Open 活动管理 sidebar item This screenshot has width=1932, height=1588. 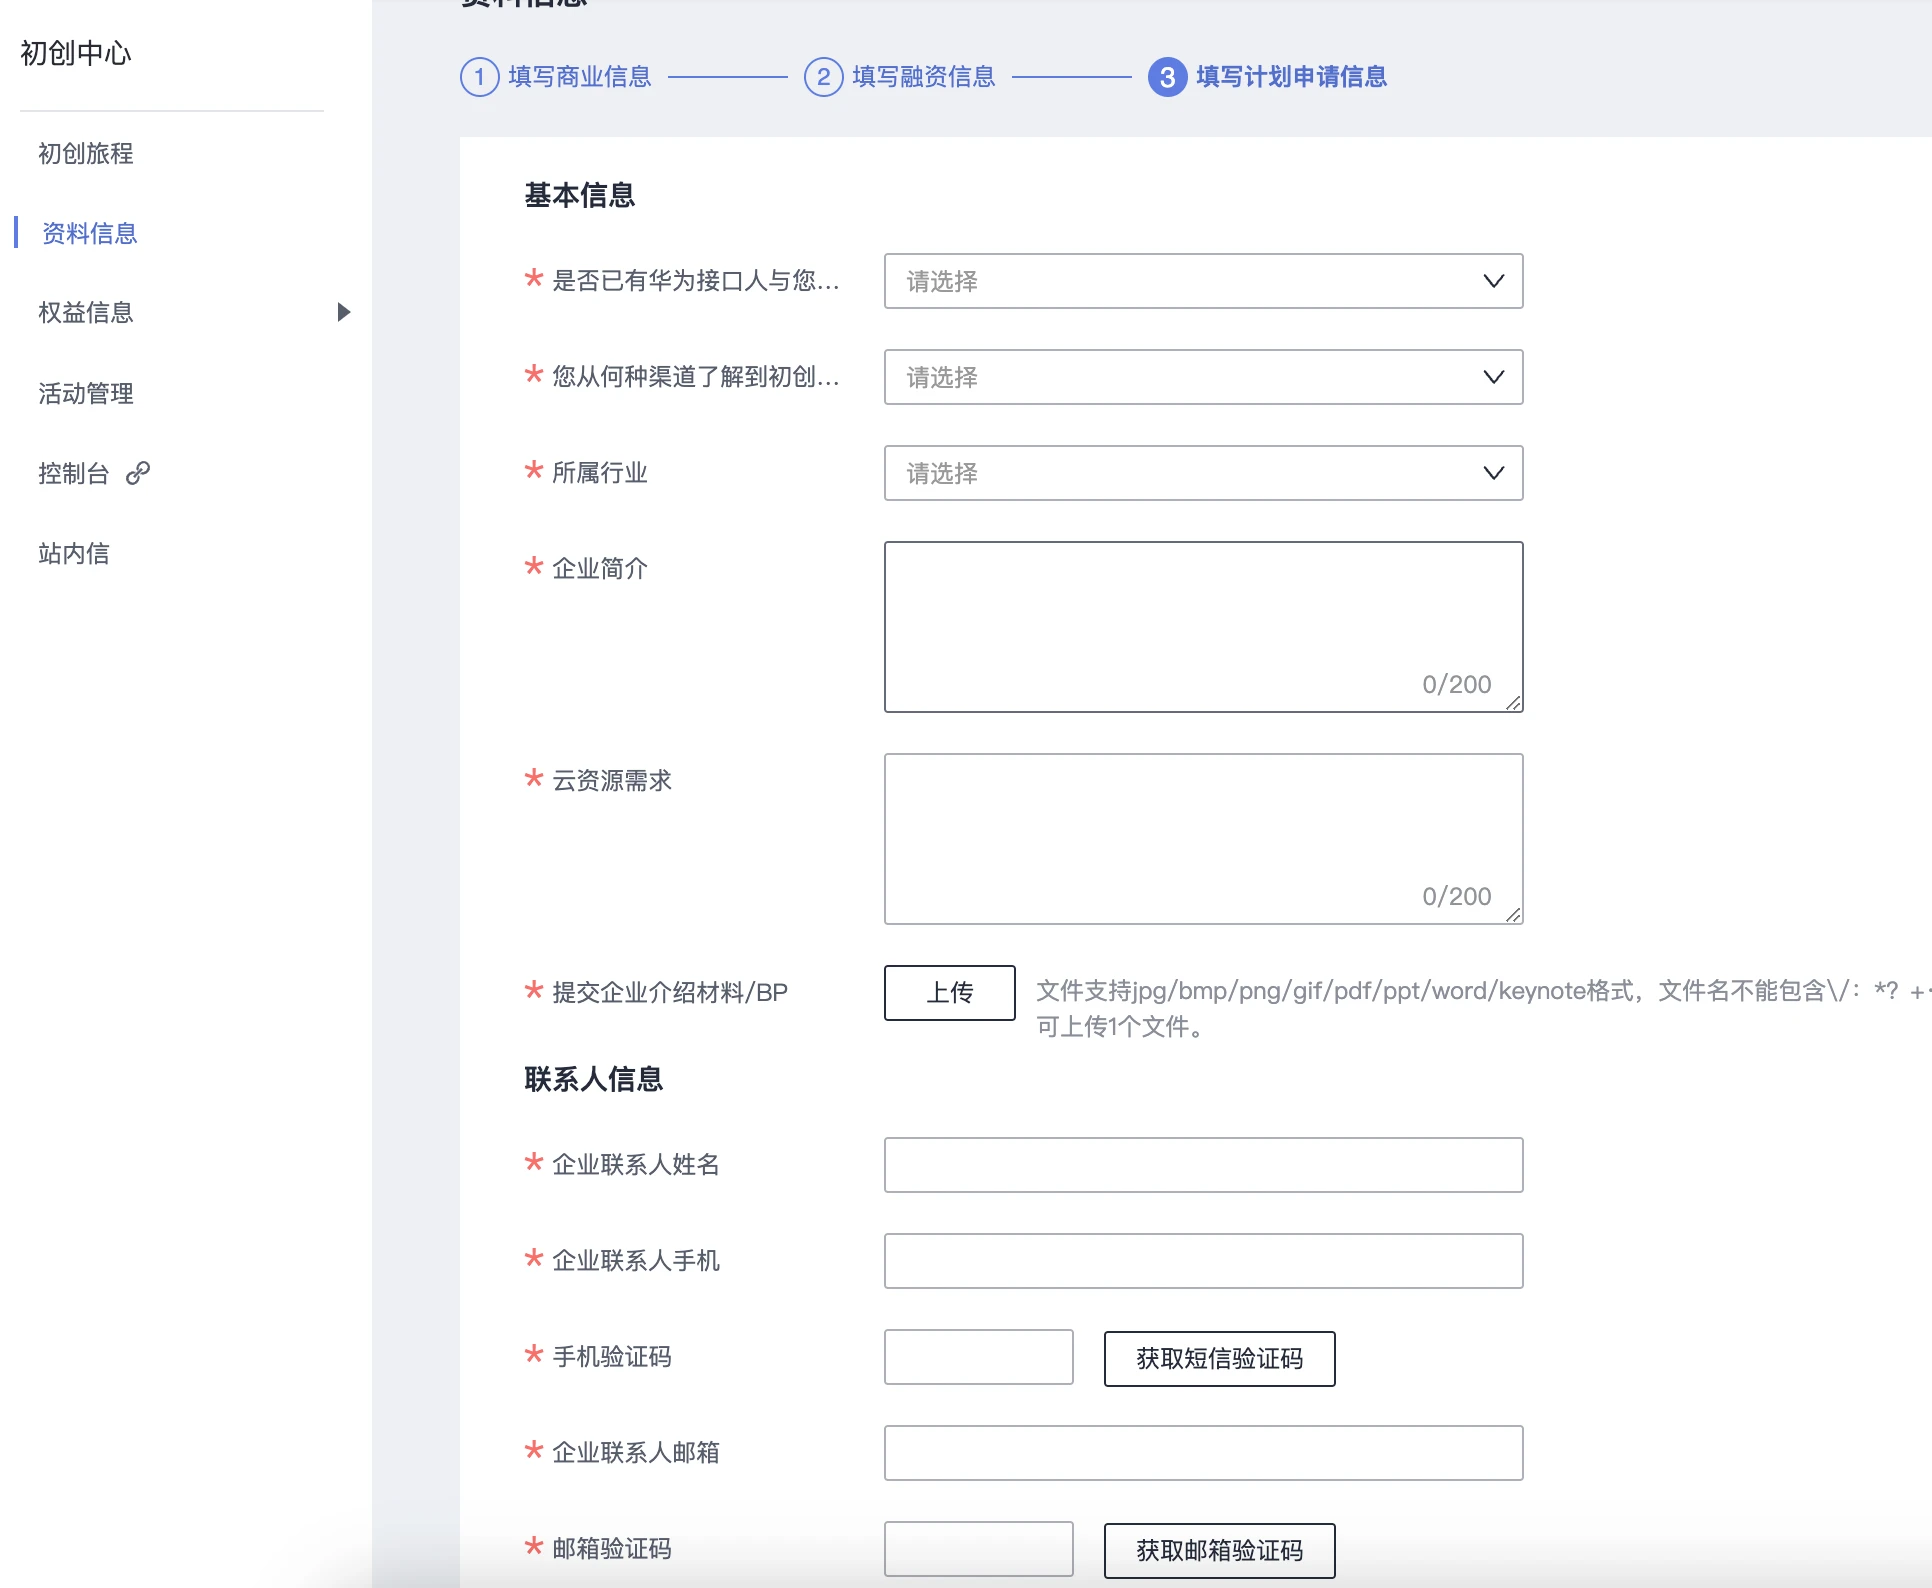(x=86, y=393)
